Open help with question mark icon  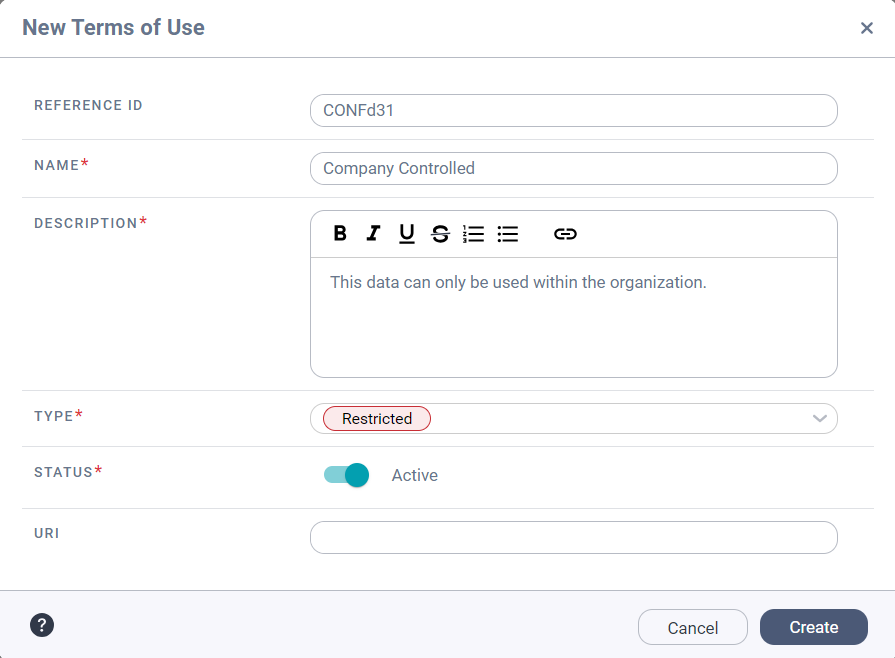point(42,625)
